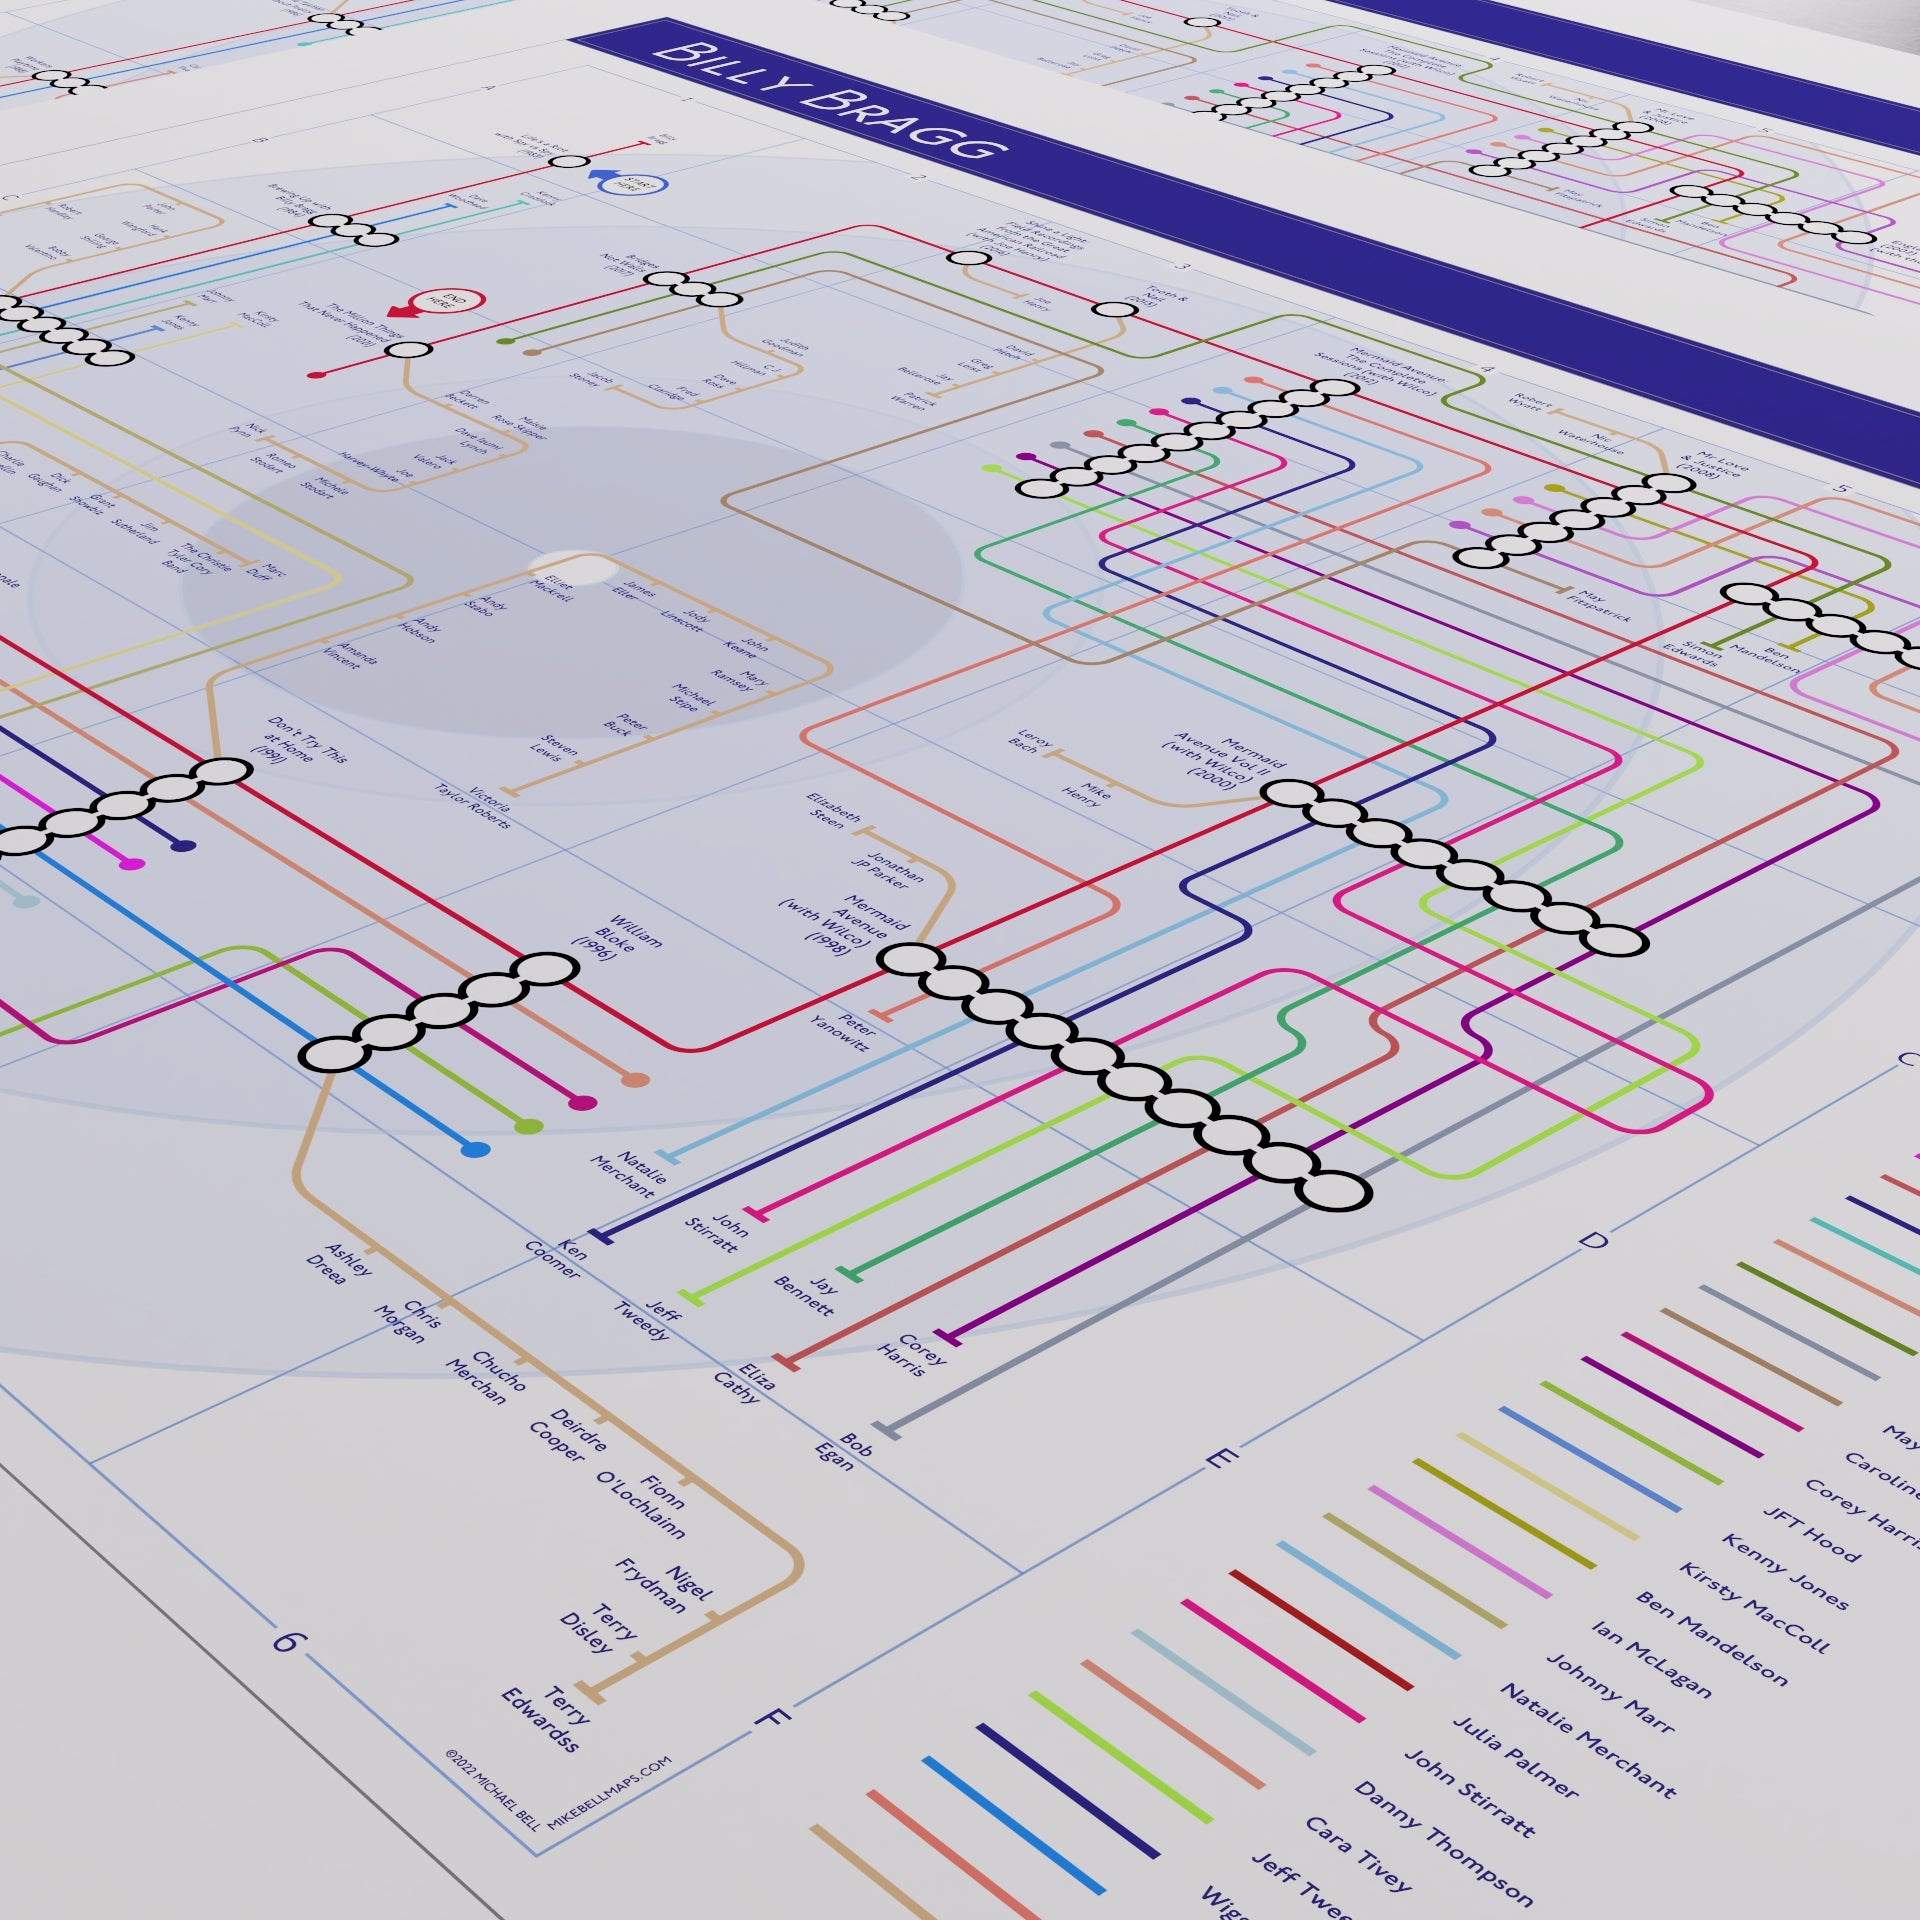
Task: Select the Mike Henry label
Action: click(1088, 792)
